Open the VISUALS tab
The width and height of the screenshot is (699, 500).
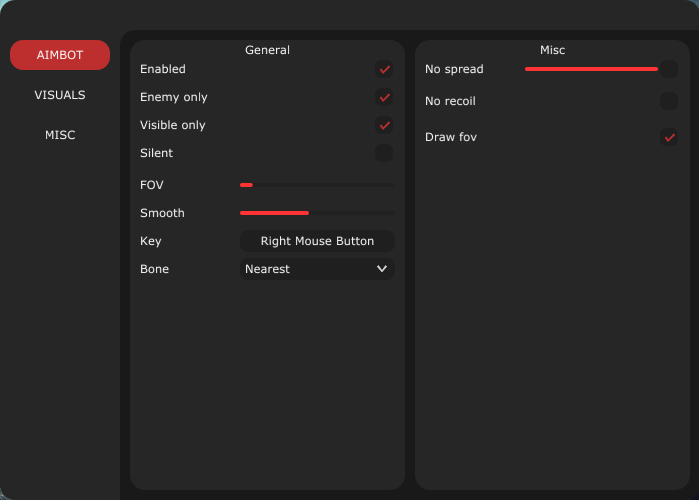[60, 95]
